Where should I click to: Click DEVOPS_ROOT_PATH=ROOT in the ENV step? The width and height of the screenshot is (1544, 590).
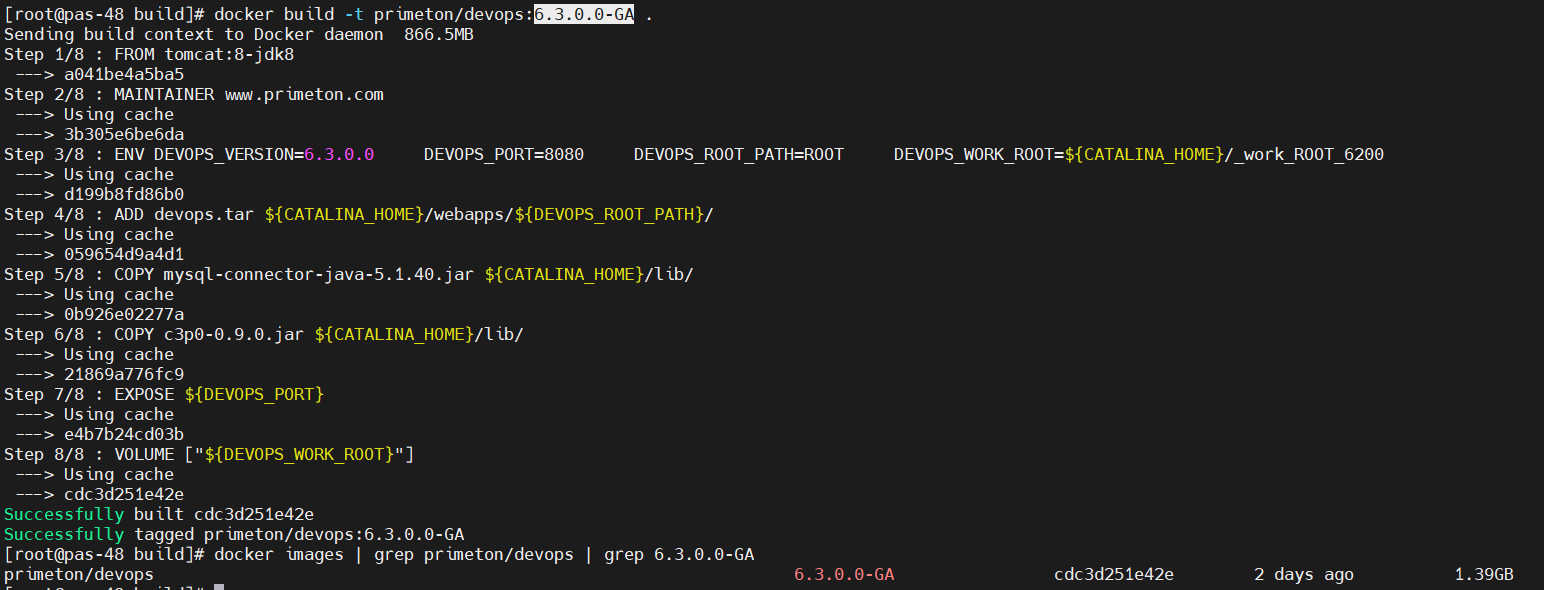(739, 154)
